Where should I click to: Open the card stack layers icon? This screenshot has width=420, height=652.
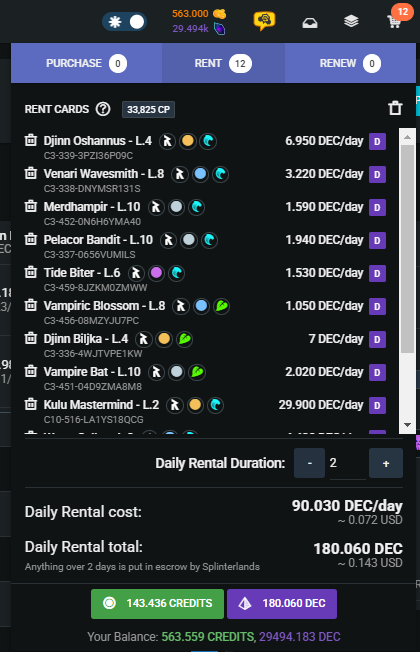click(351, 21)
